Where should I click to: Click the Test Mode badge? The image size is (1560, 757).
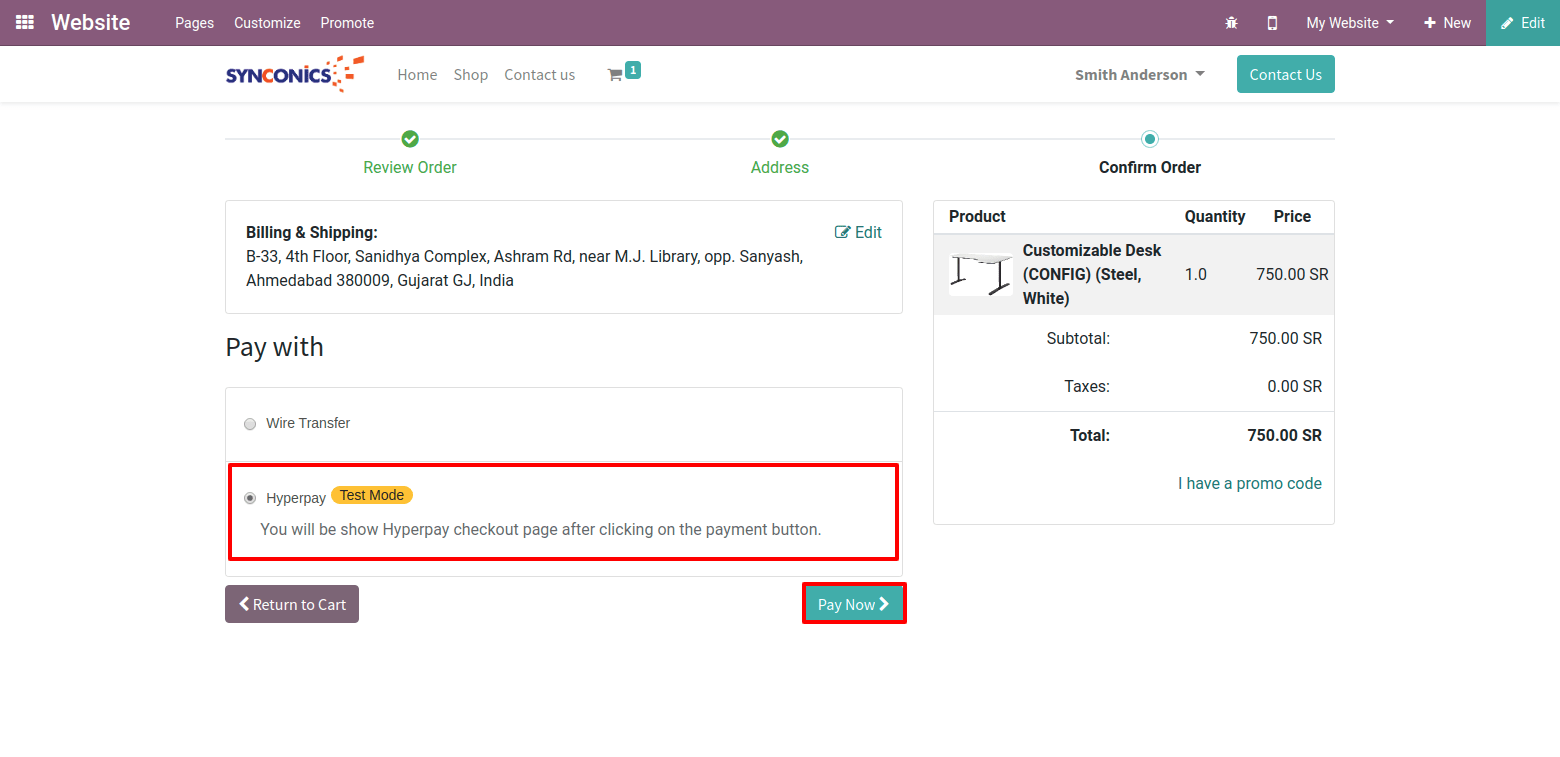372,495
